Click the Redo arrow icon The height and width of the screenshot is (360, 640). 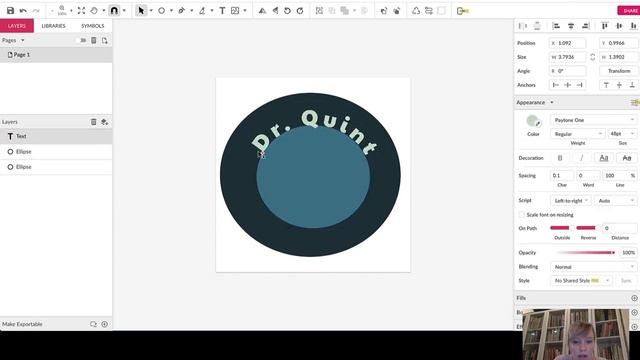tap(36, 11)
